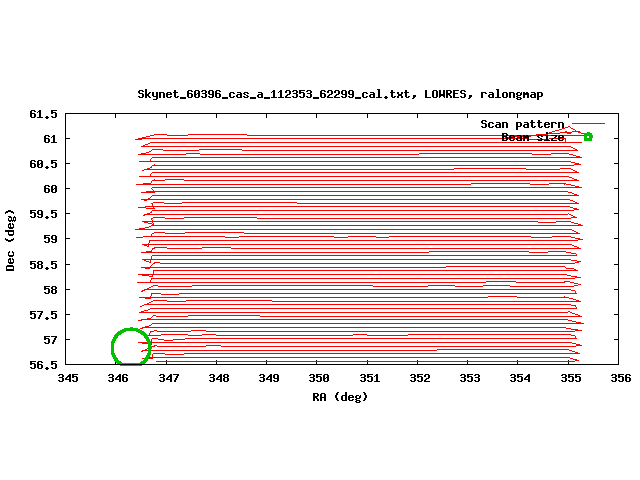Click the 61 tick label on Dec axis
Viewport: 640px width, 480px height.
(50, 139)
